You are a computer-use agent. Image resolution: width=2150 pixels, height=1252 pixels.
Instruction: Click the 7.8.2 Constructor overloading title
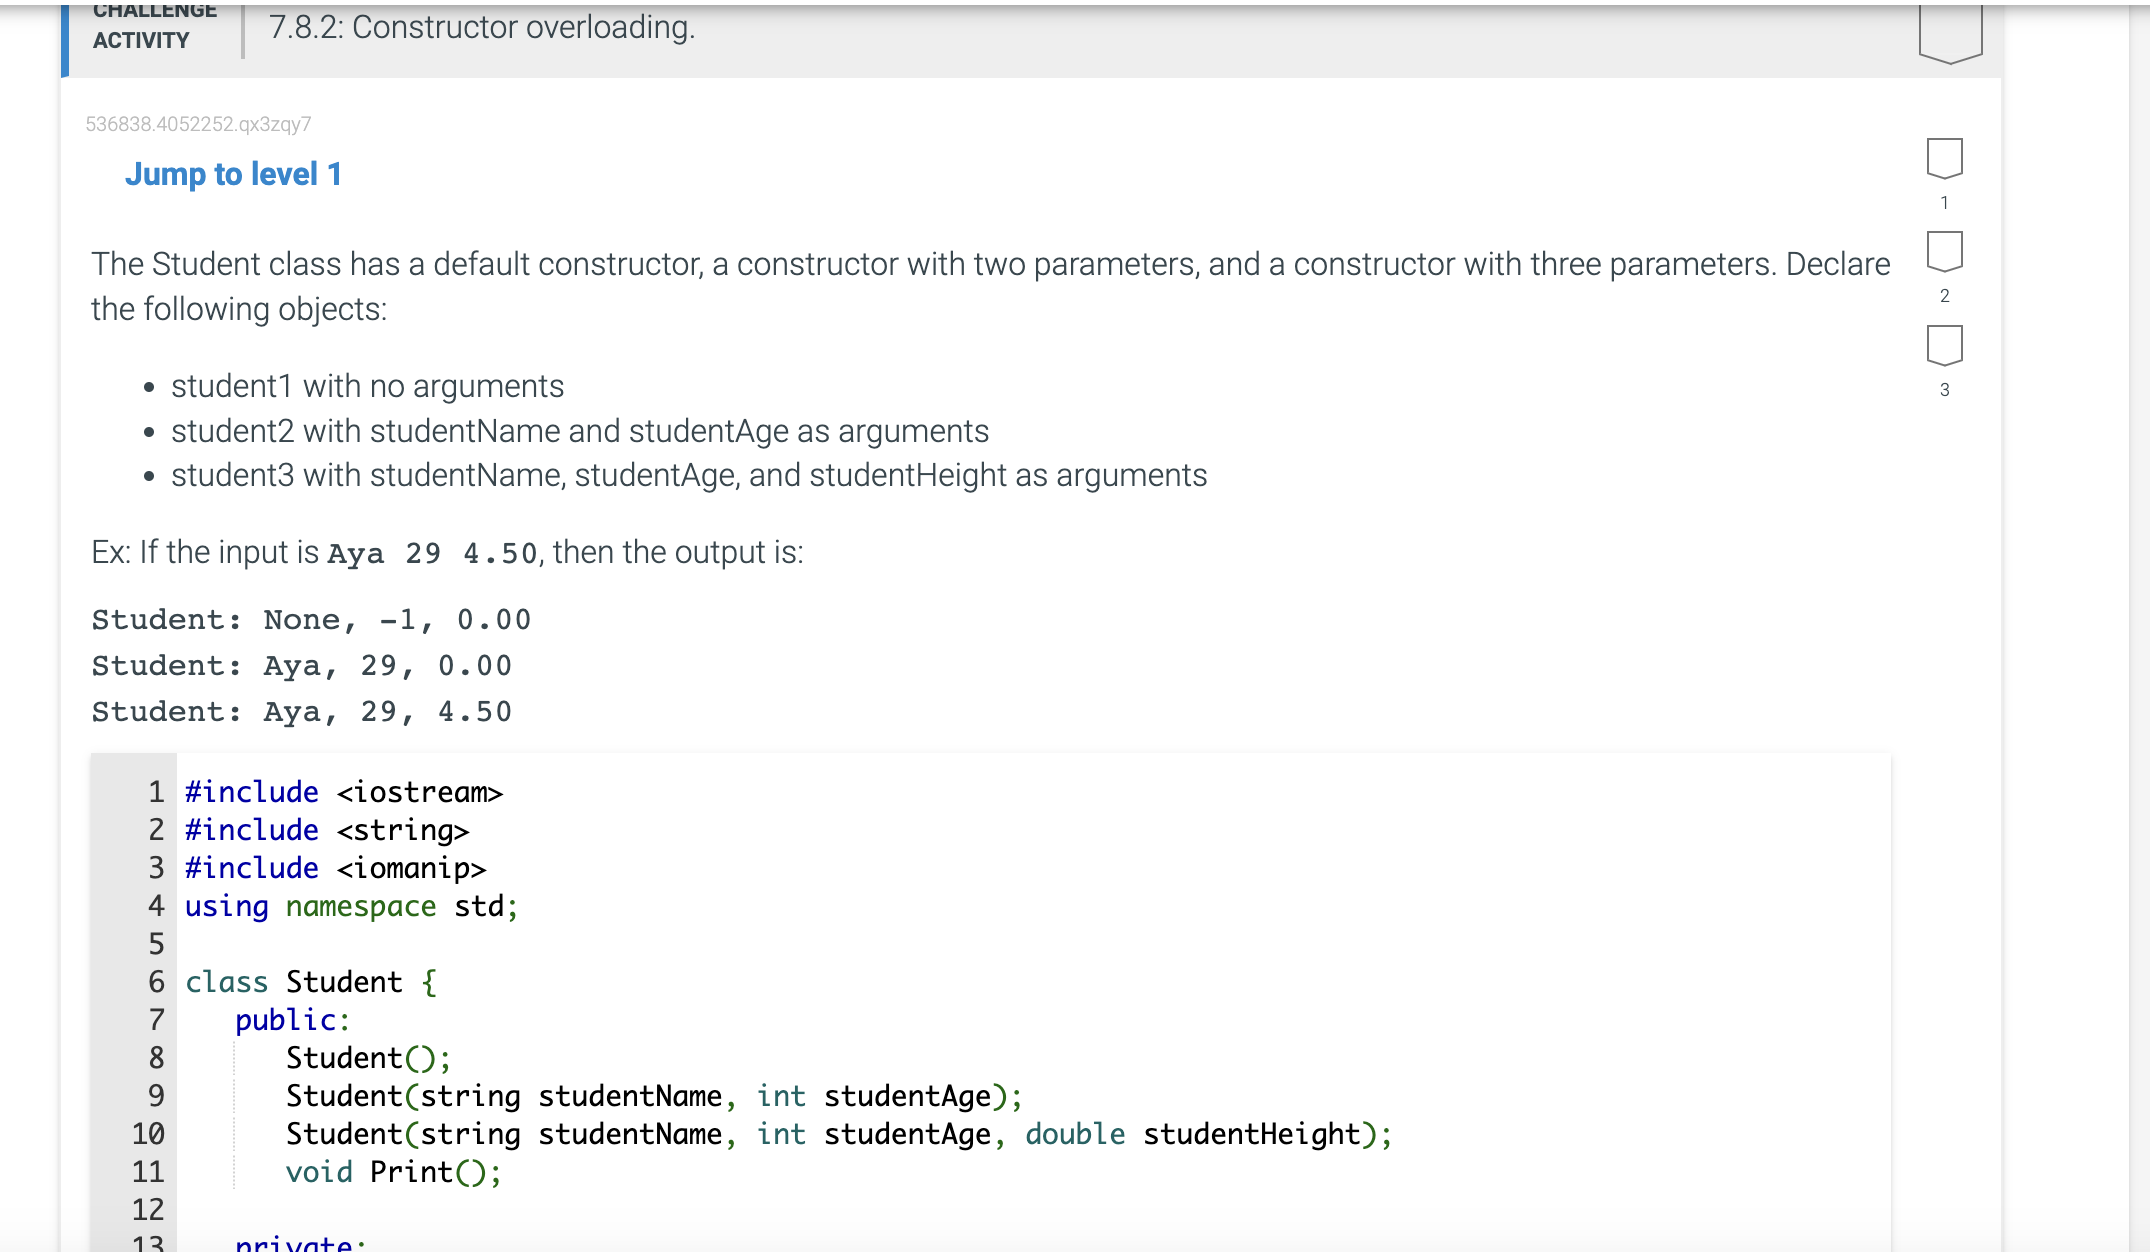pyautogui.click(x=481, y=27)
